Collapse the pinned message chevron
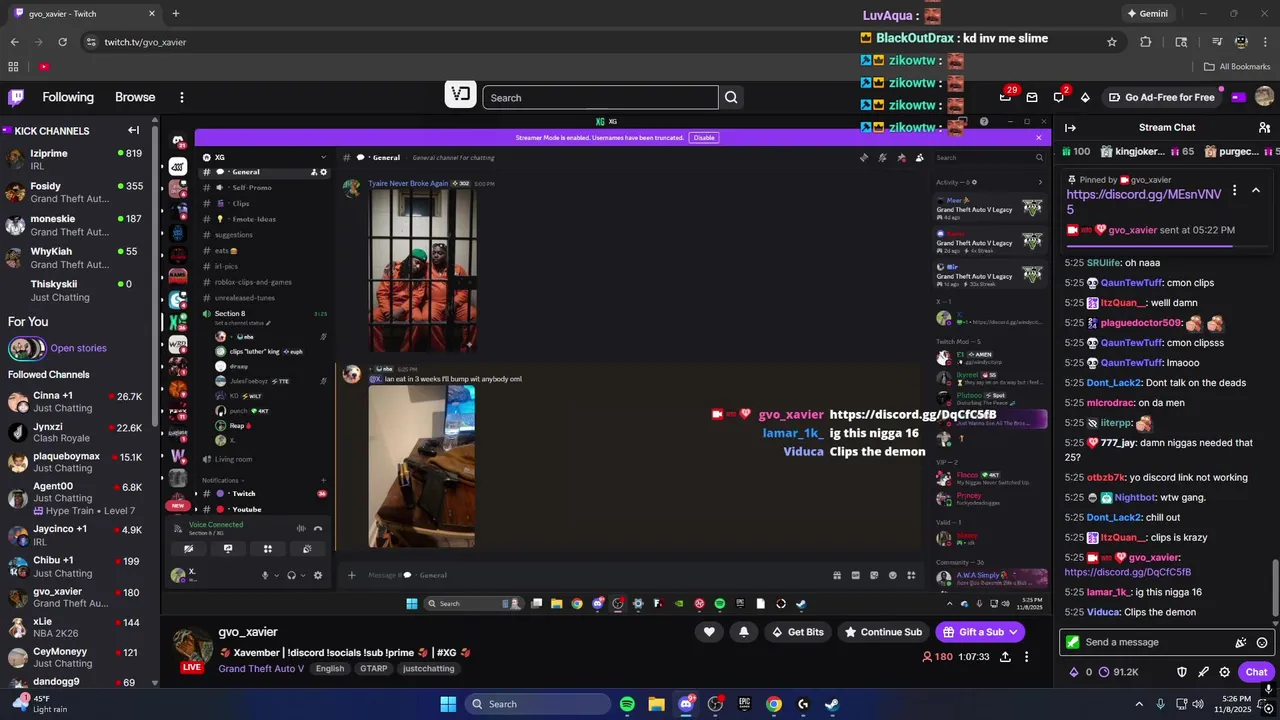 [x=1256, y=190]
